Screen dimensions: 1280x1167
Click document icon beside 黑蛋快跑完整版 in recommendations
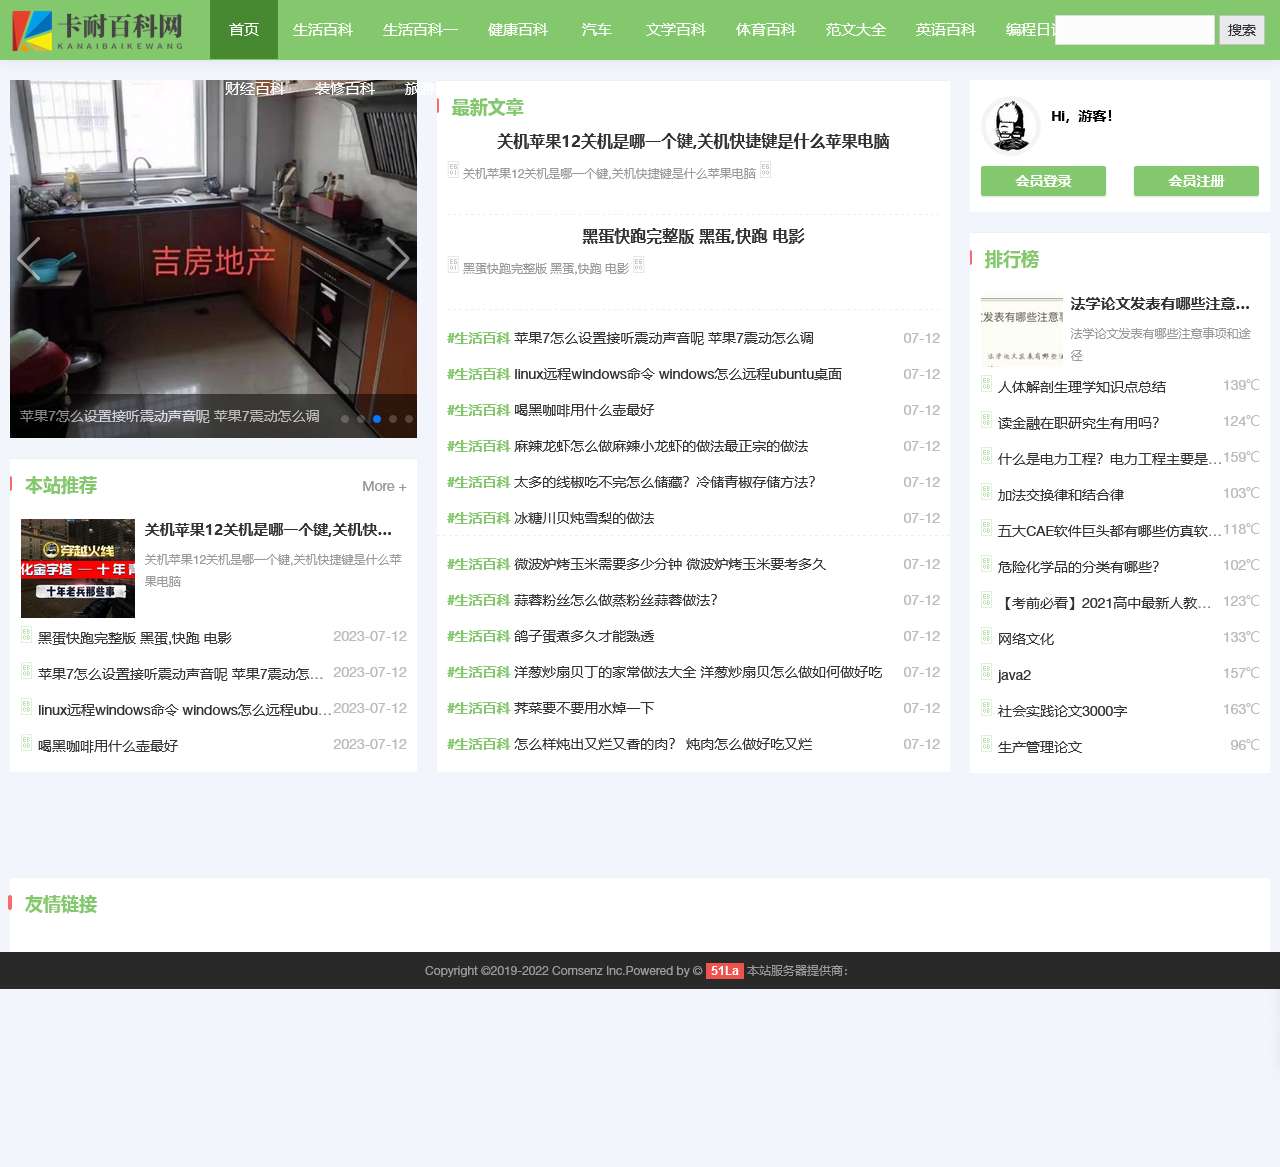[27, 636]
